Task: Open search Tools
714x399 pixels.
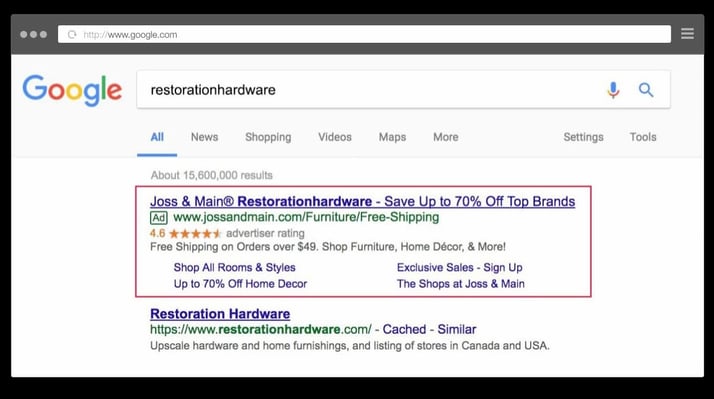Action: click(x=643, y=137)
